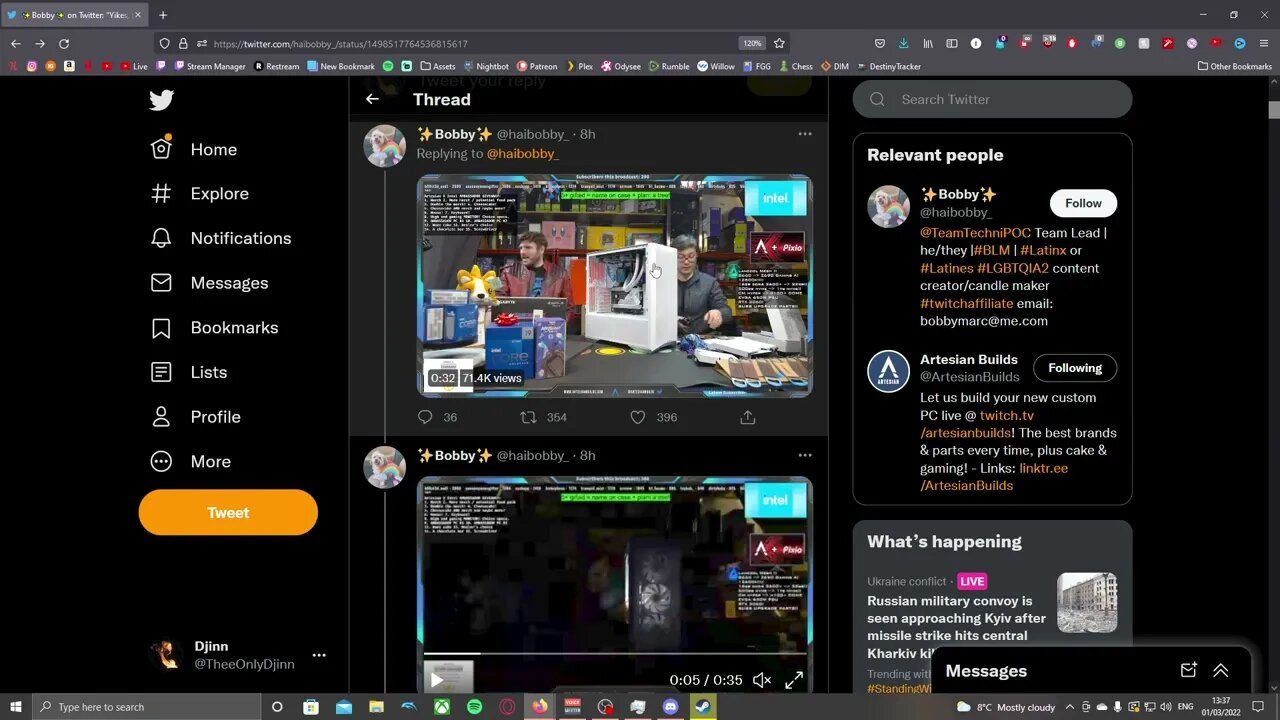Open the Russian military convoy news story
The width and height of the screenshot is (1280, 720).
956,627
